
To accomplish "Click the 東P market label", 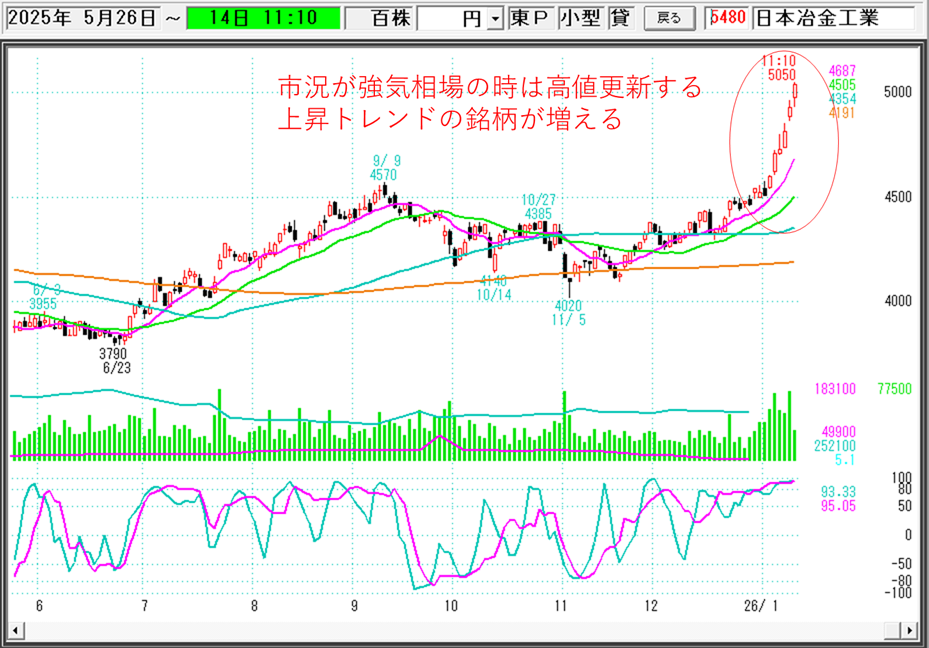I will point(529,18).
